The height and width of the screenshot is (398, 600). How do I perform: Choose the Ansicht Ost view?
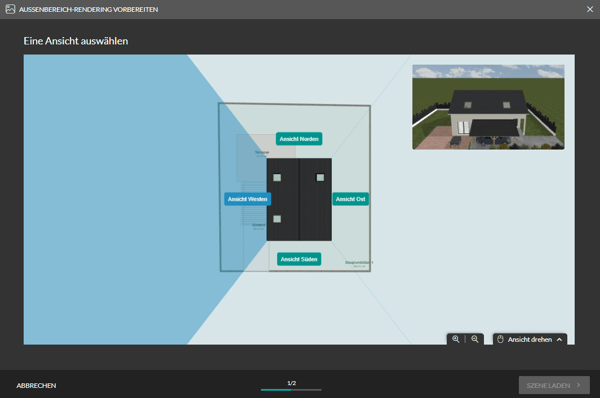click(351, 199)
